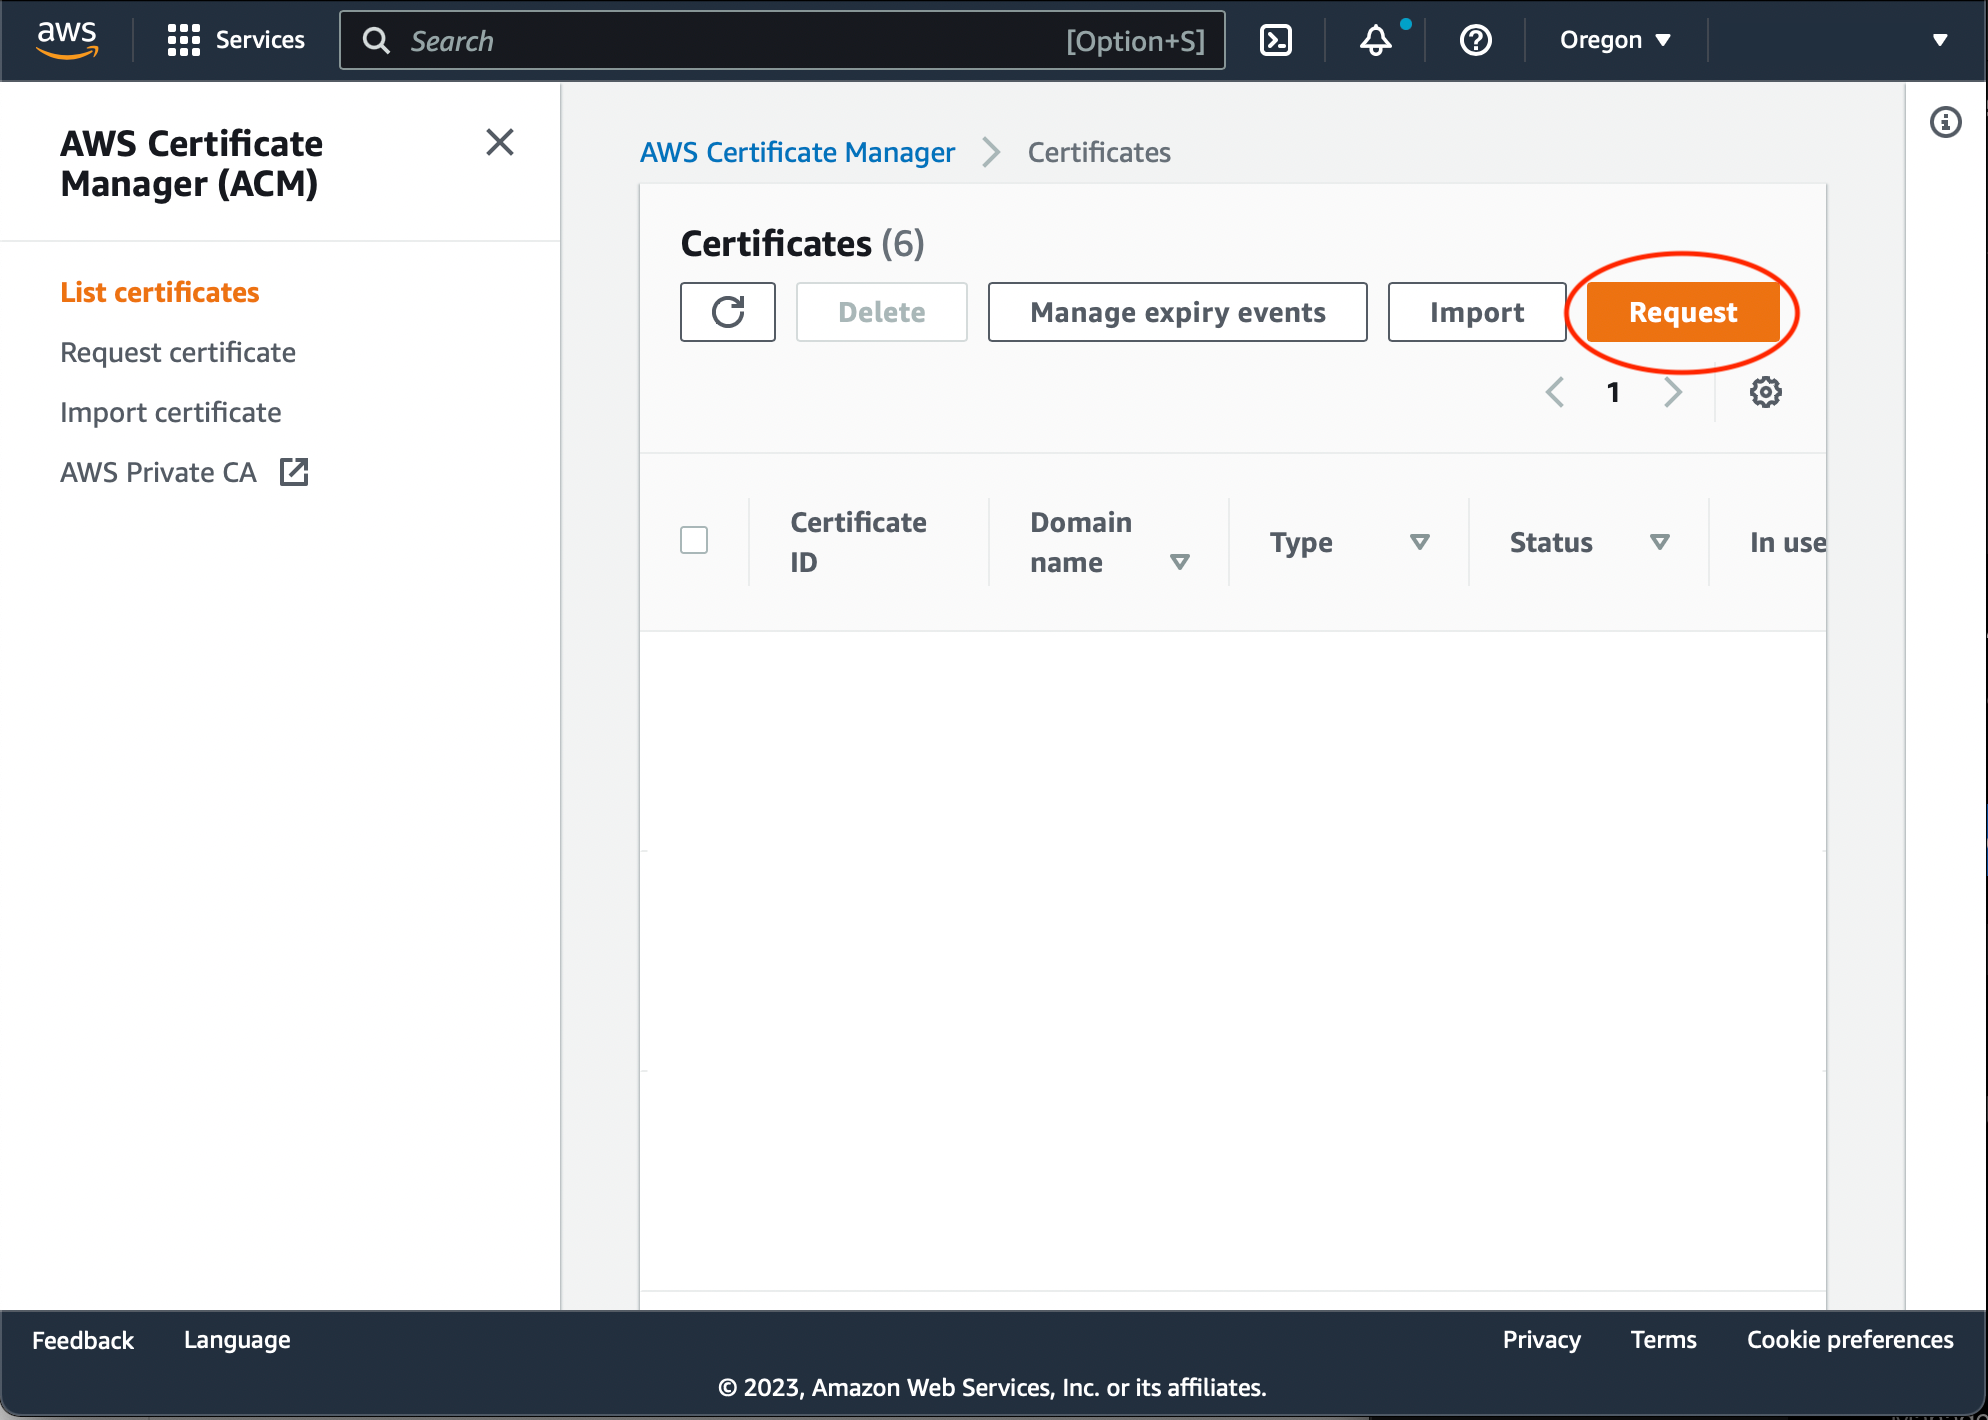Click Manage expiry events button
This screenshot has height=1420, width=1988.
pyautogui.click(x=1178, y=312)
